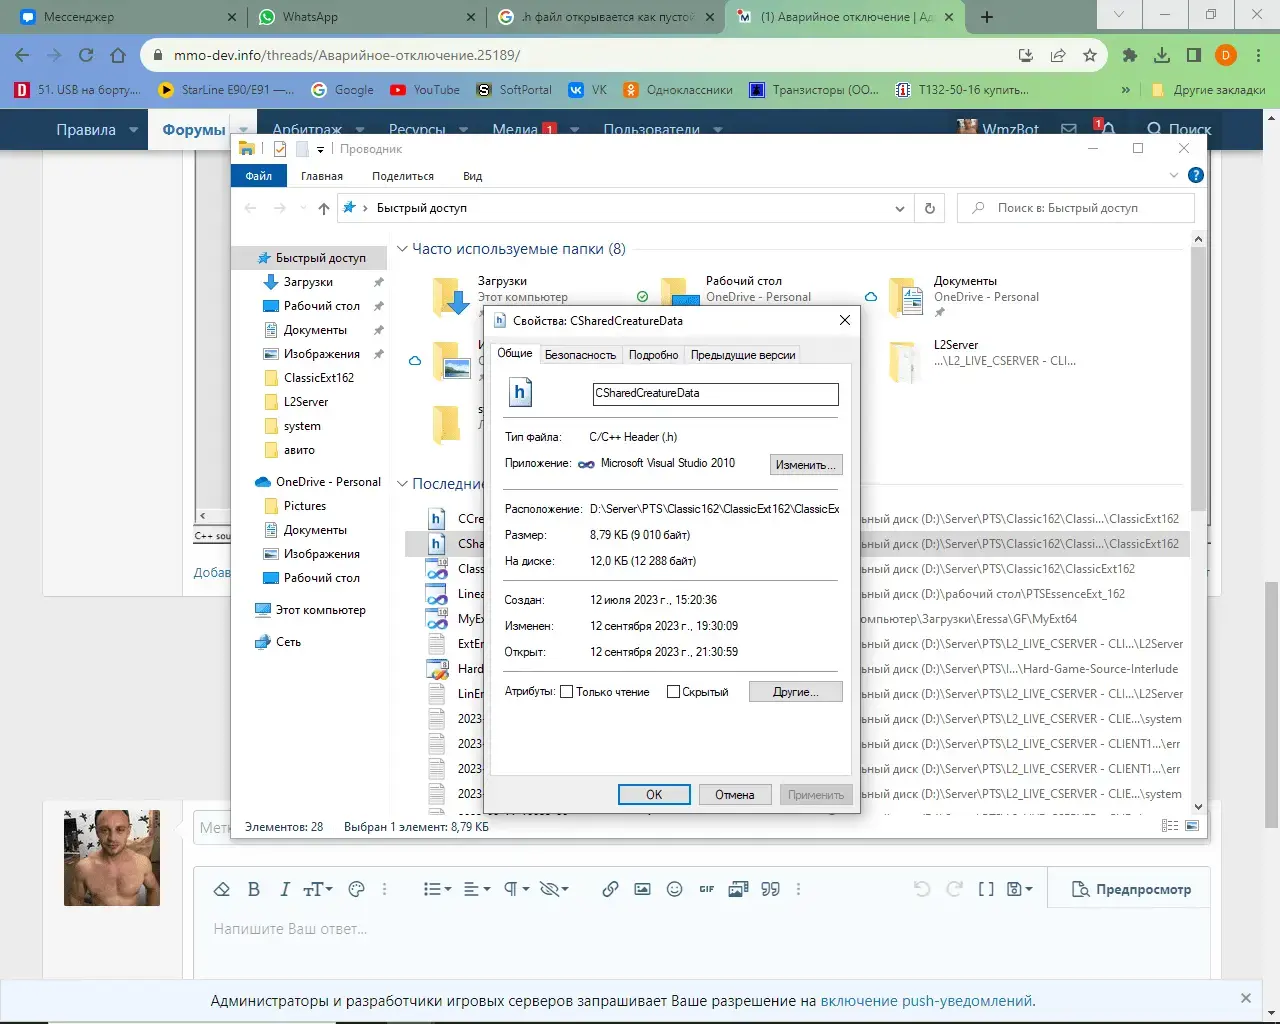Switch to 'Безопасность' properties tab

point(580,355)
